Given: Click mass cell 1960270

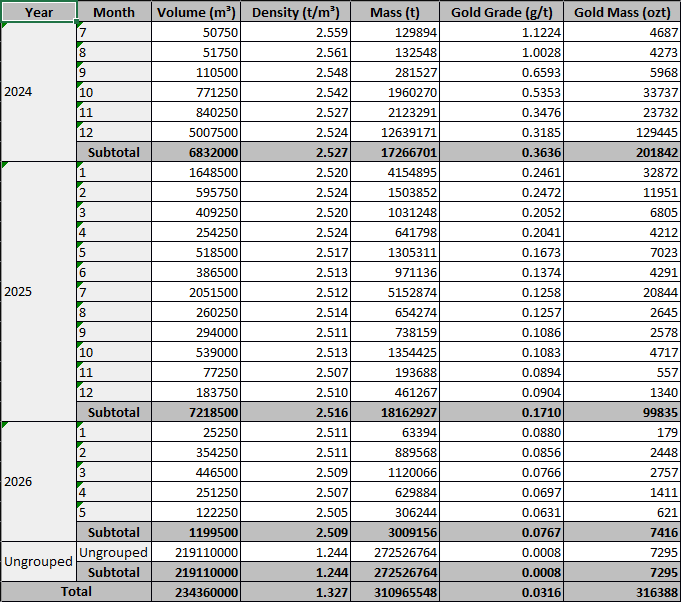Looking at the screenshot, I should (395, 92).
